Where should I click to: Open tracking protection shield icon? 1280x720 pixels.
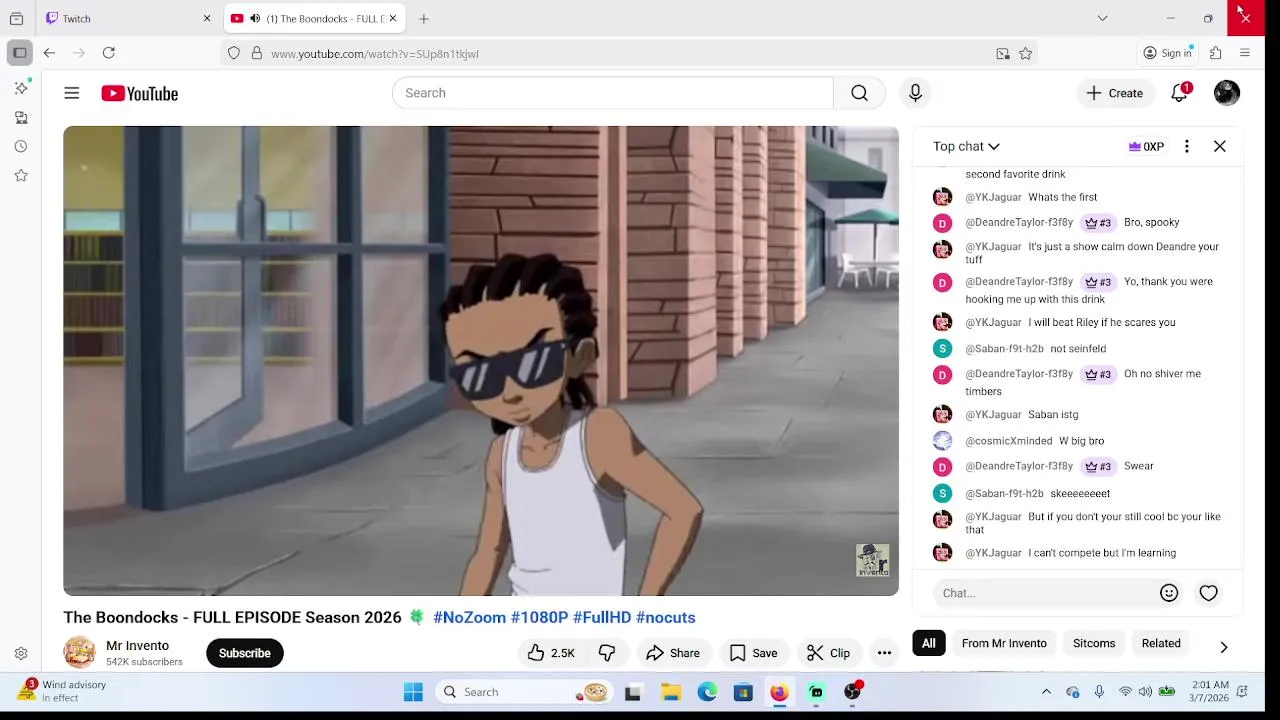pyautogui.click(x=234, y=54)
